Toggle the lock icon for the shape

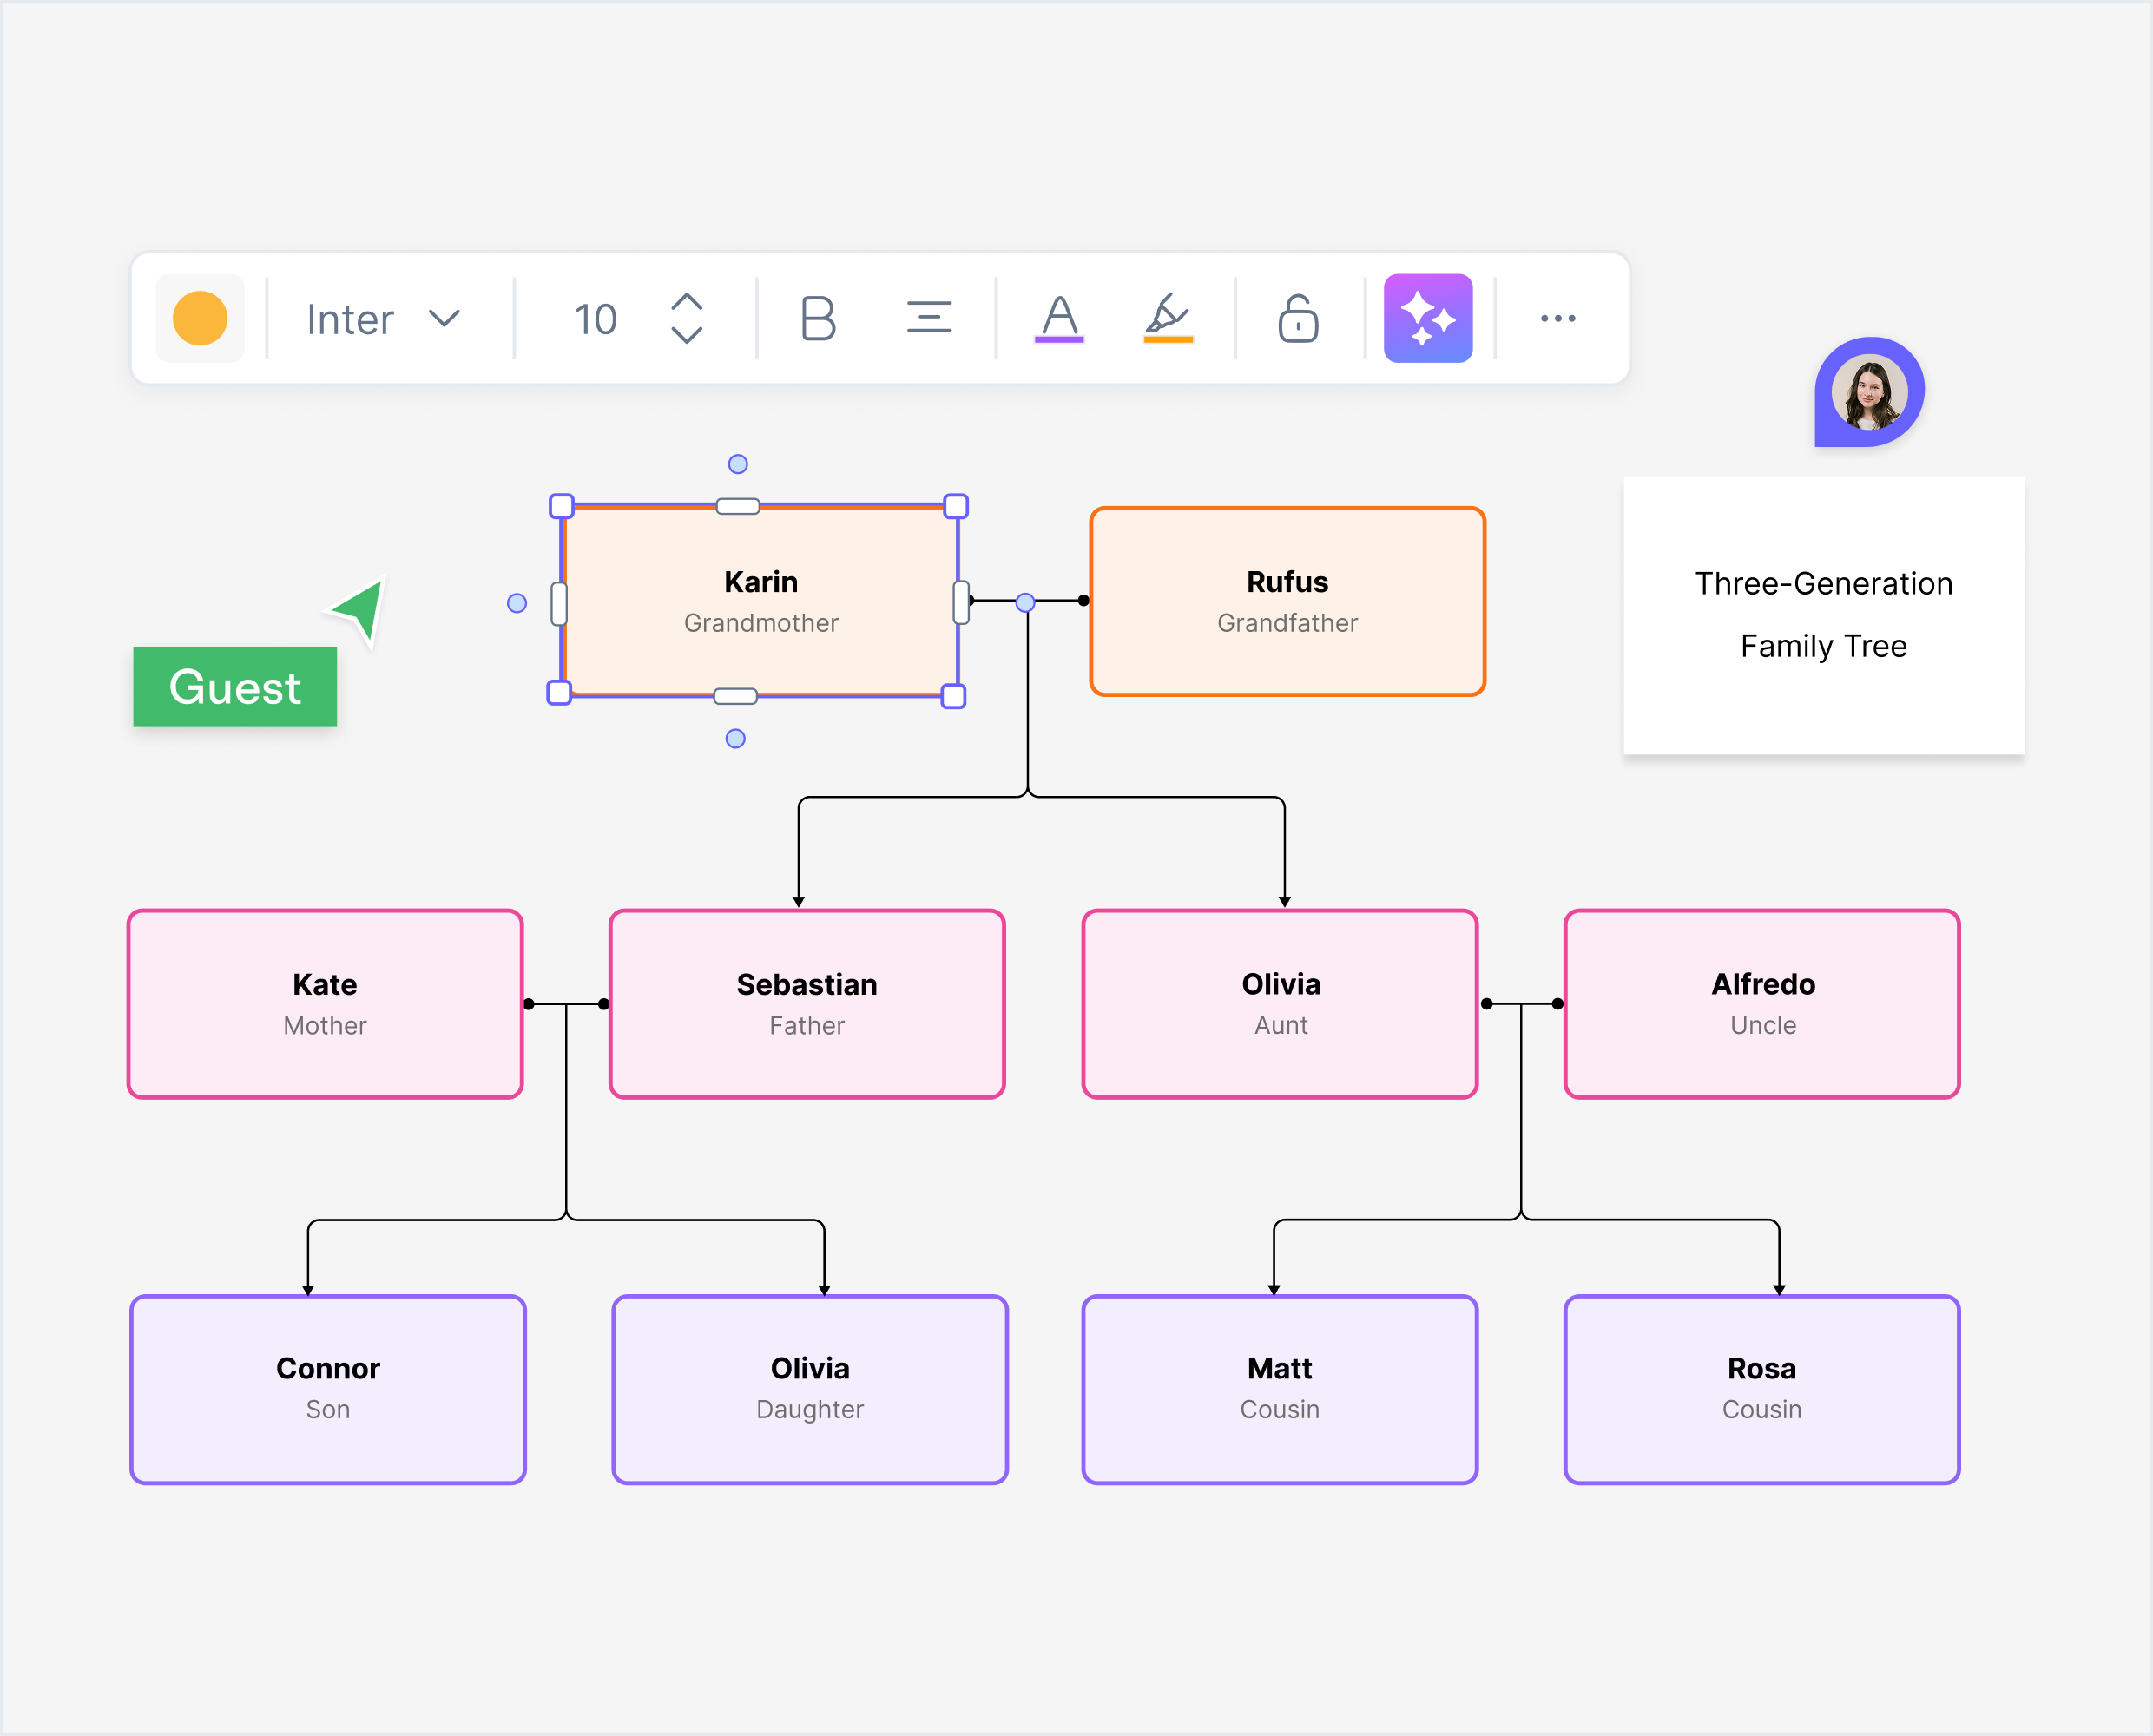[x=1298, y=318]
